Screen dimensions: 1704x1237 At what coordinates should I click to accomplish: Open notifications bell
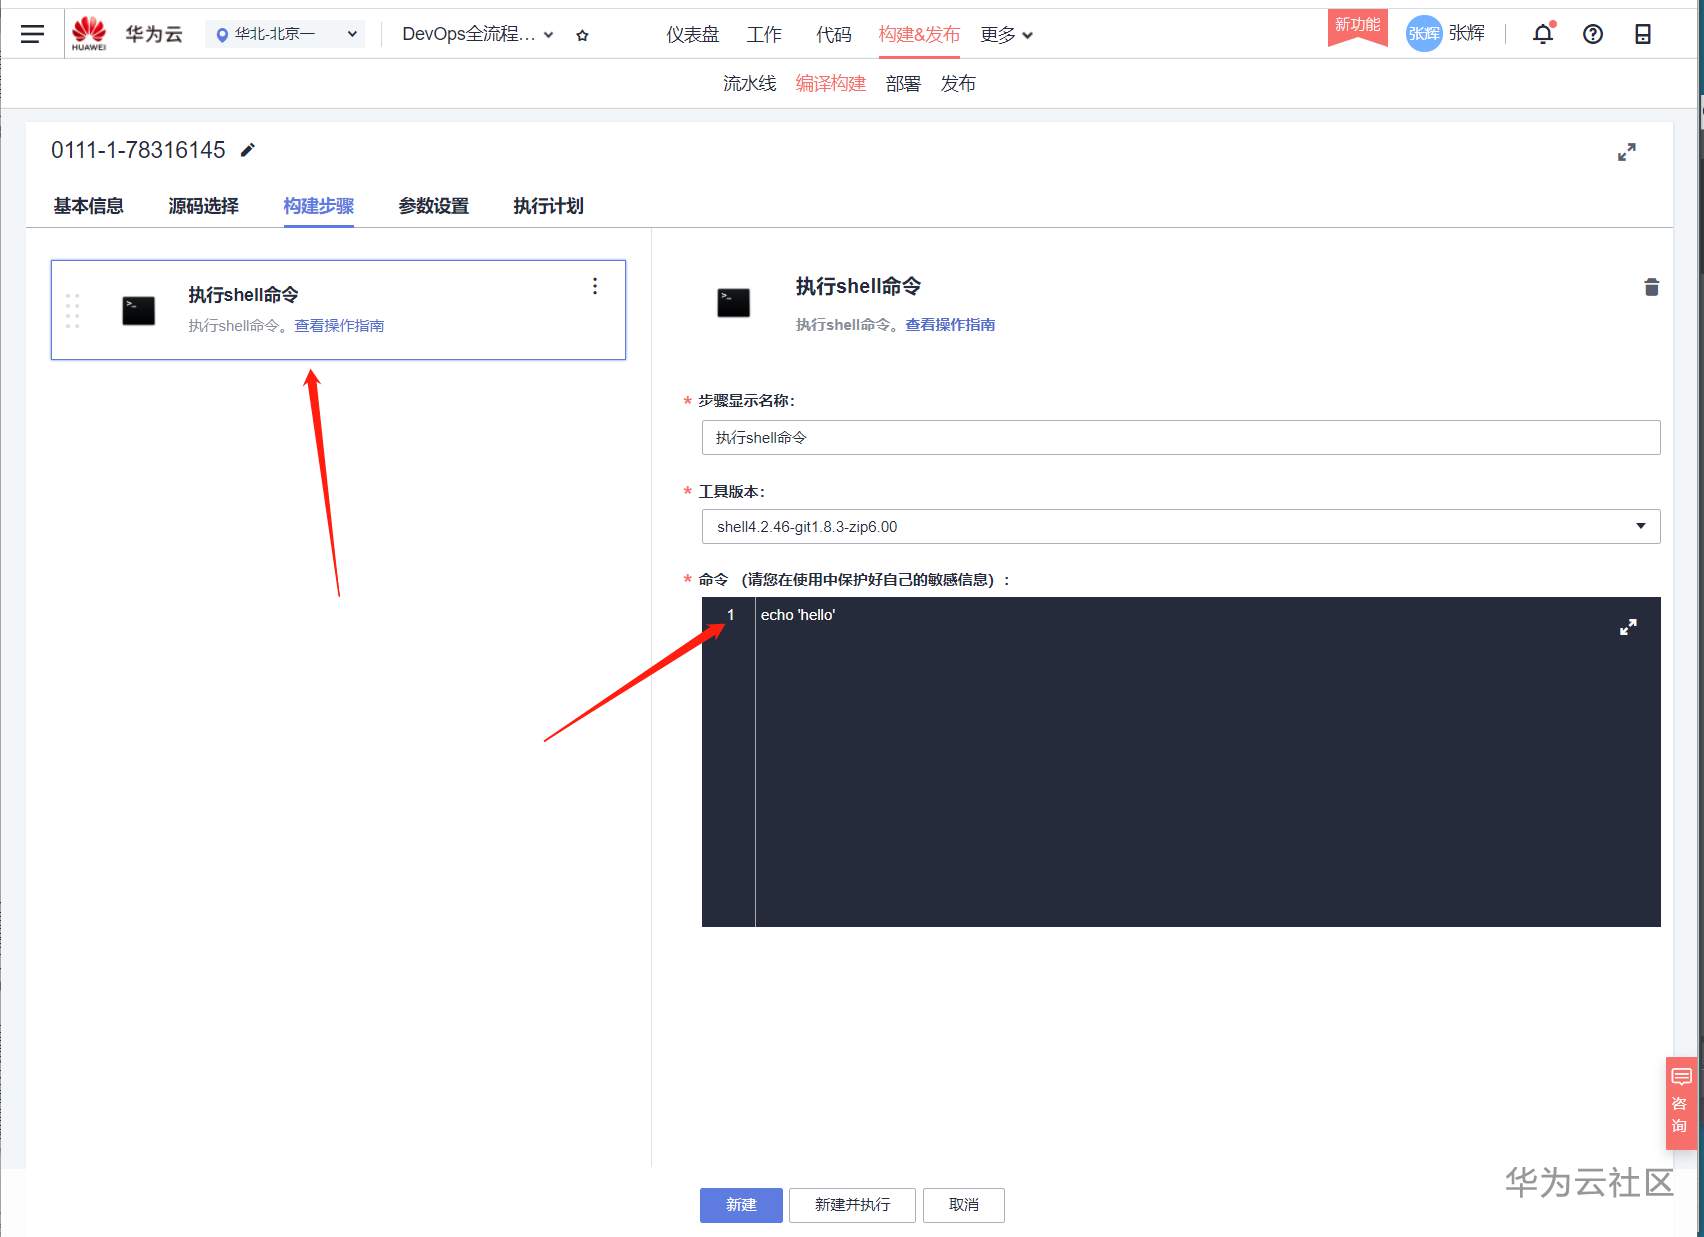[x=1543, y=34]
